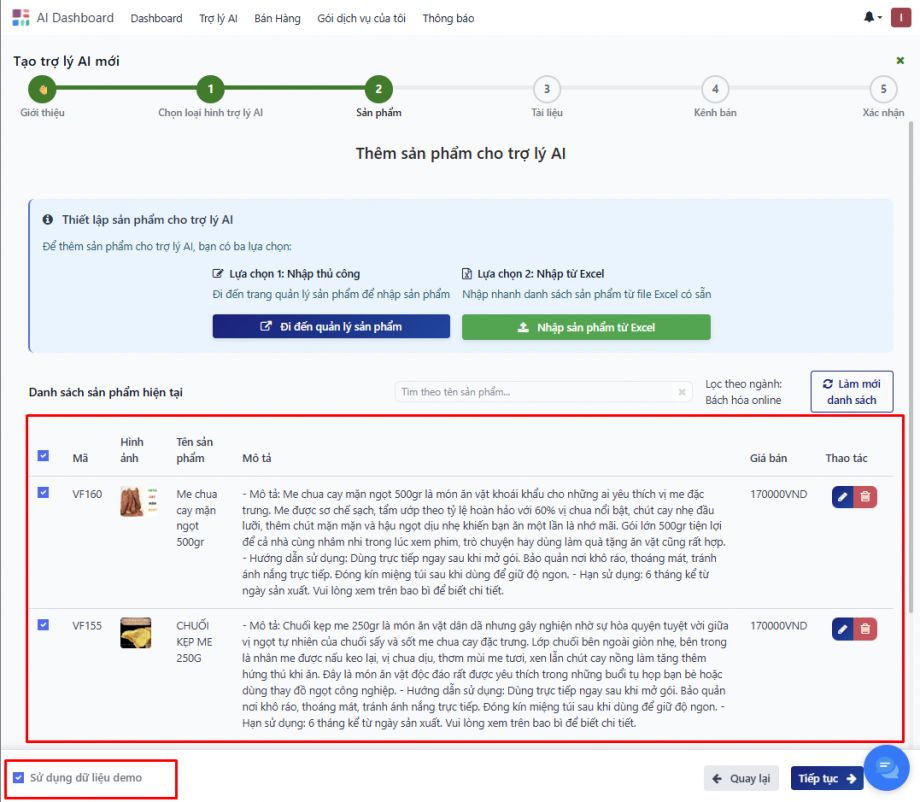Viewport: 920px width, 802px height.
Task: Jump to step 3 Tài liệu
Action: tap(546, 89)
